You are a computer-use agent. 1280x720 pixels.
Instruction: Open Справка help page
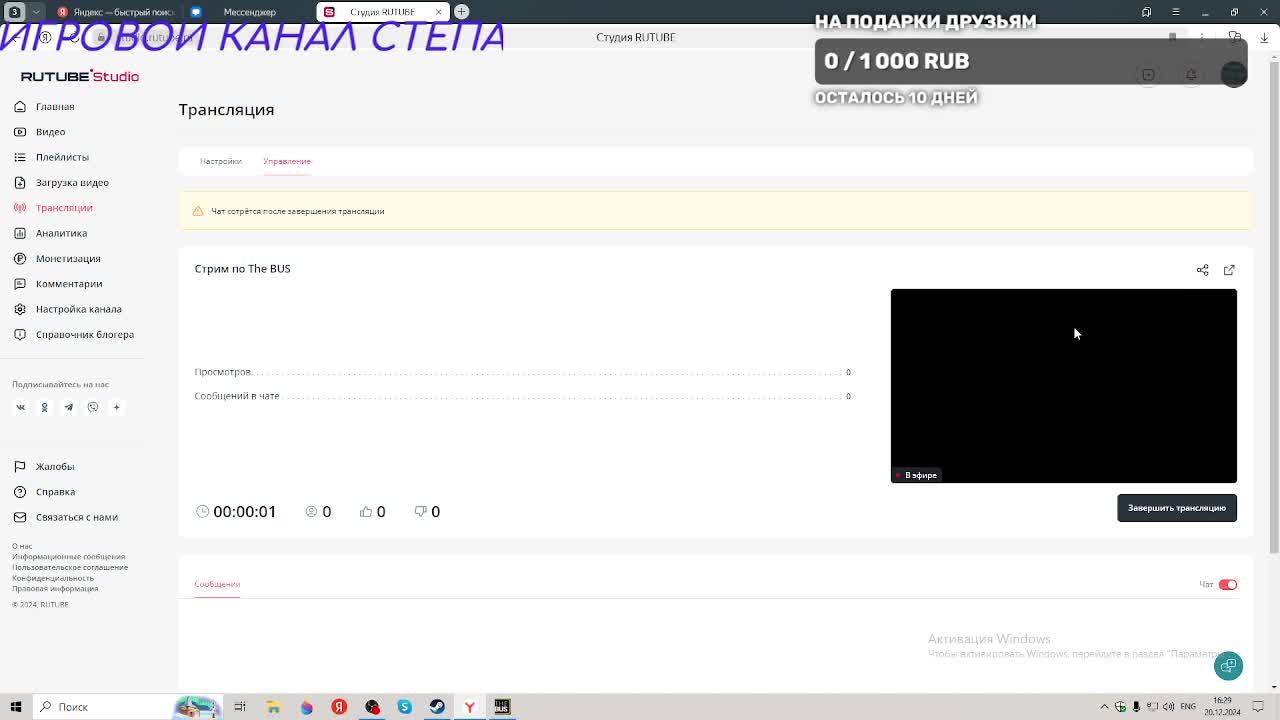tap(55, 492)
